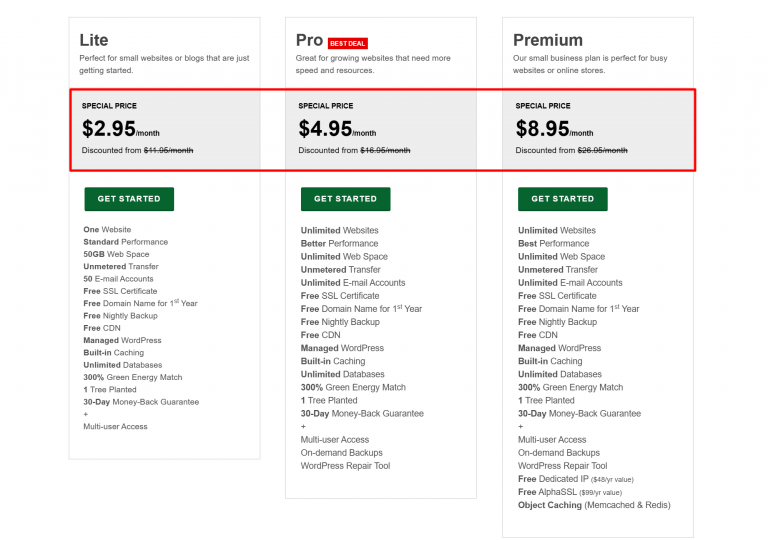Click GET STARTED under the Lite plan
This screenshot has width=768, height=540.
pyautogui.click(x=129, y=199)
